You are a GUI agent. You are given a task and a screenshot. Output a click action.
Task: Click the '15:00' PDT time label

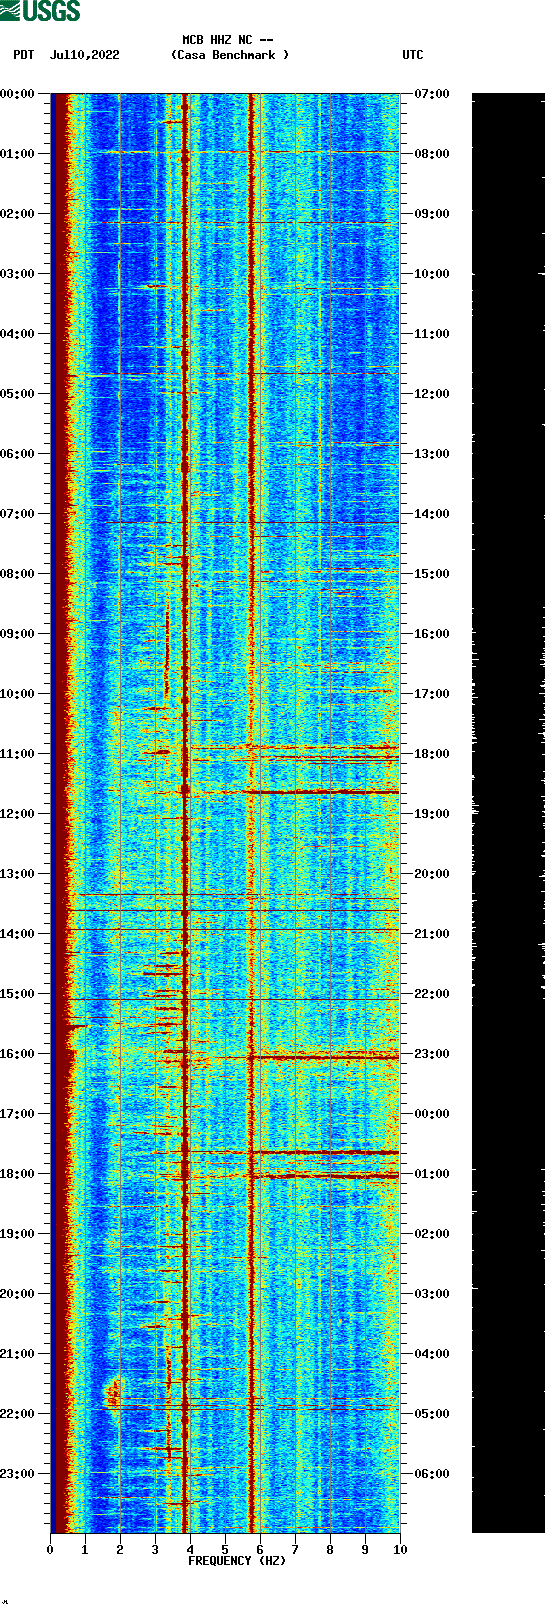click(x=18, y=994)
